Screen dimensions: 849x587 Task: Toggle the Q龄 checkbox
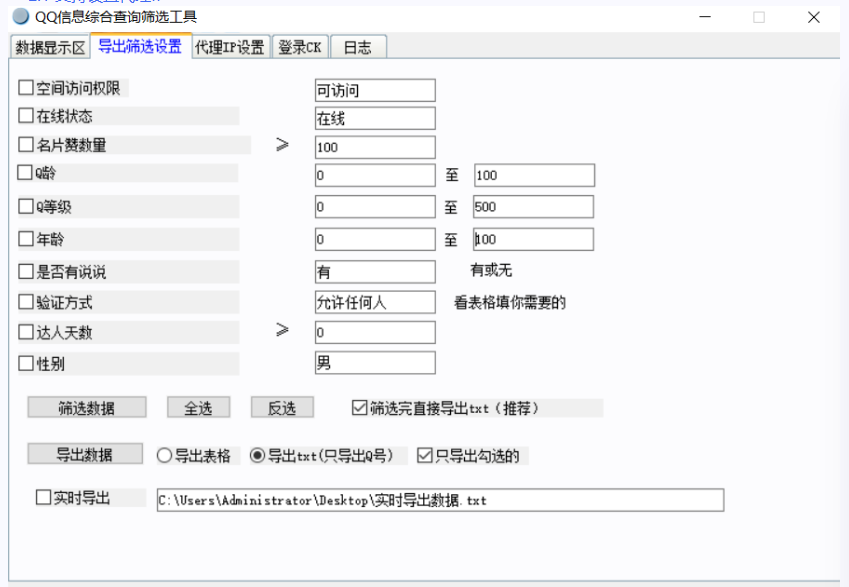[x=25, y=173]
